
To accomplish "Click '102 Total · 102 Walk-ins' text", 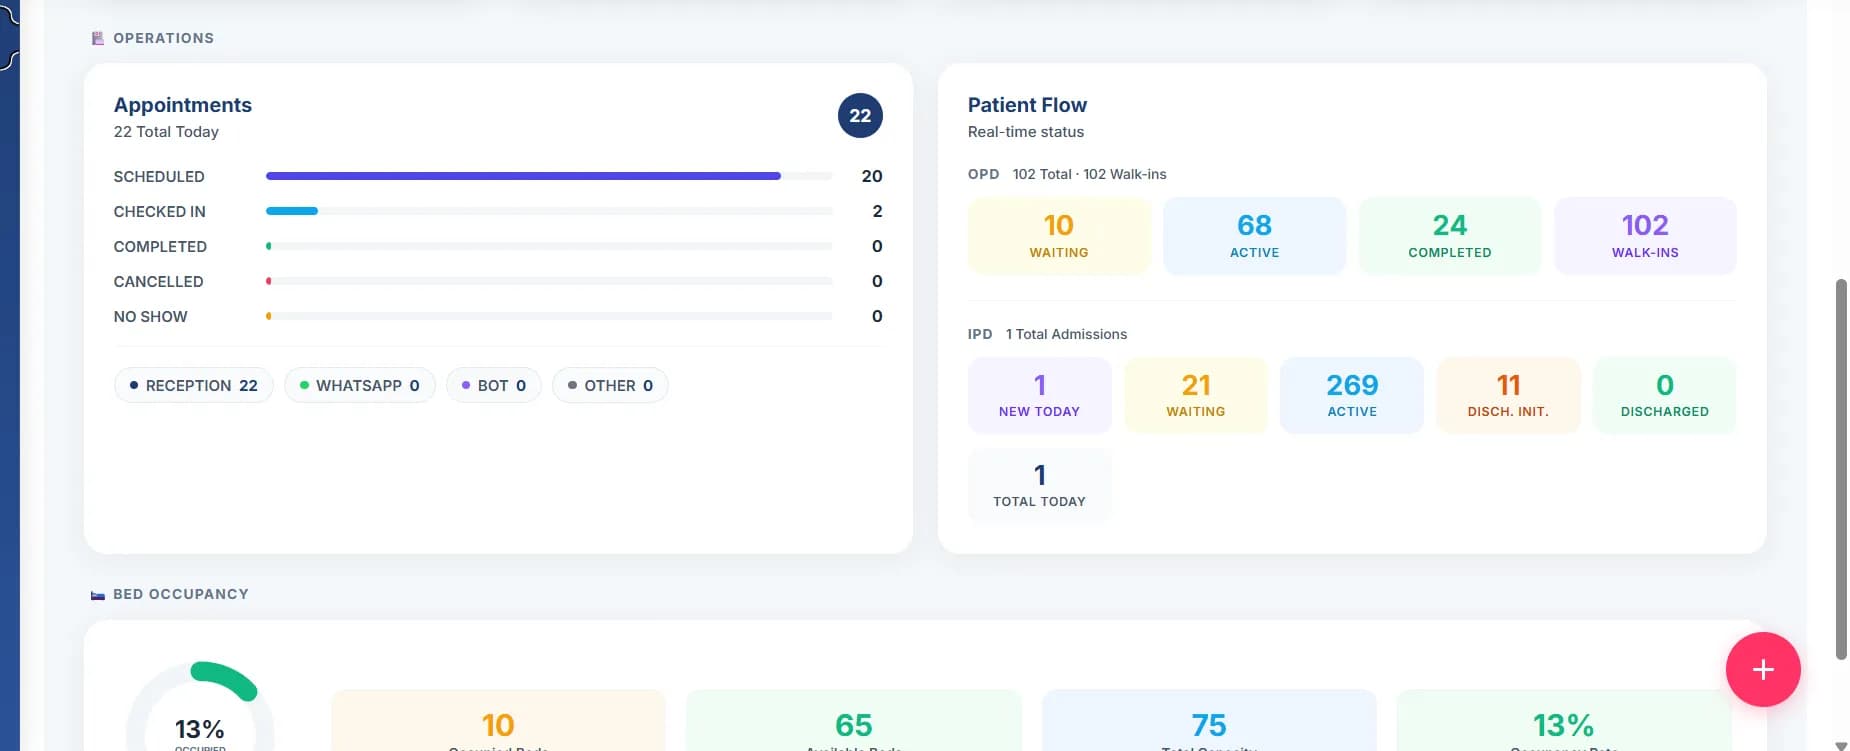I will coord(1089,174).
